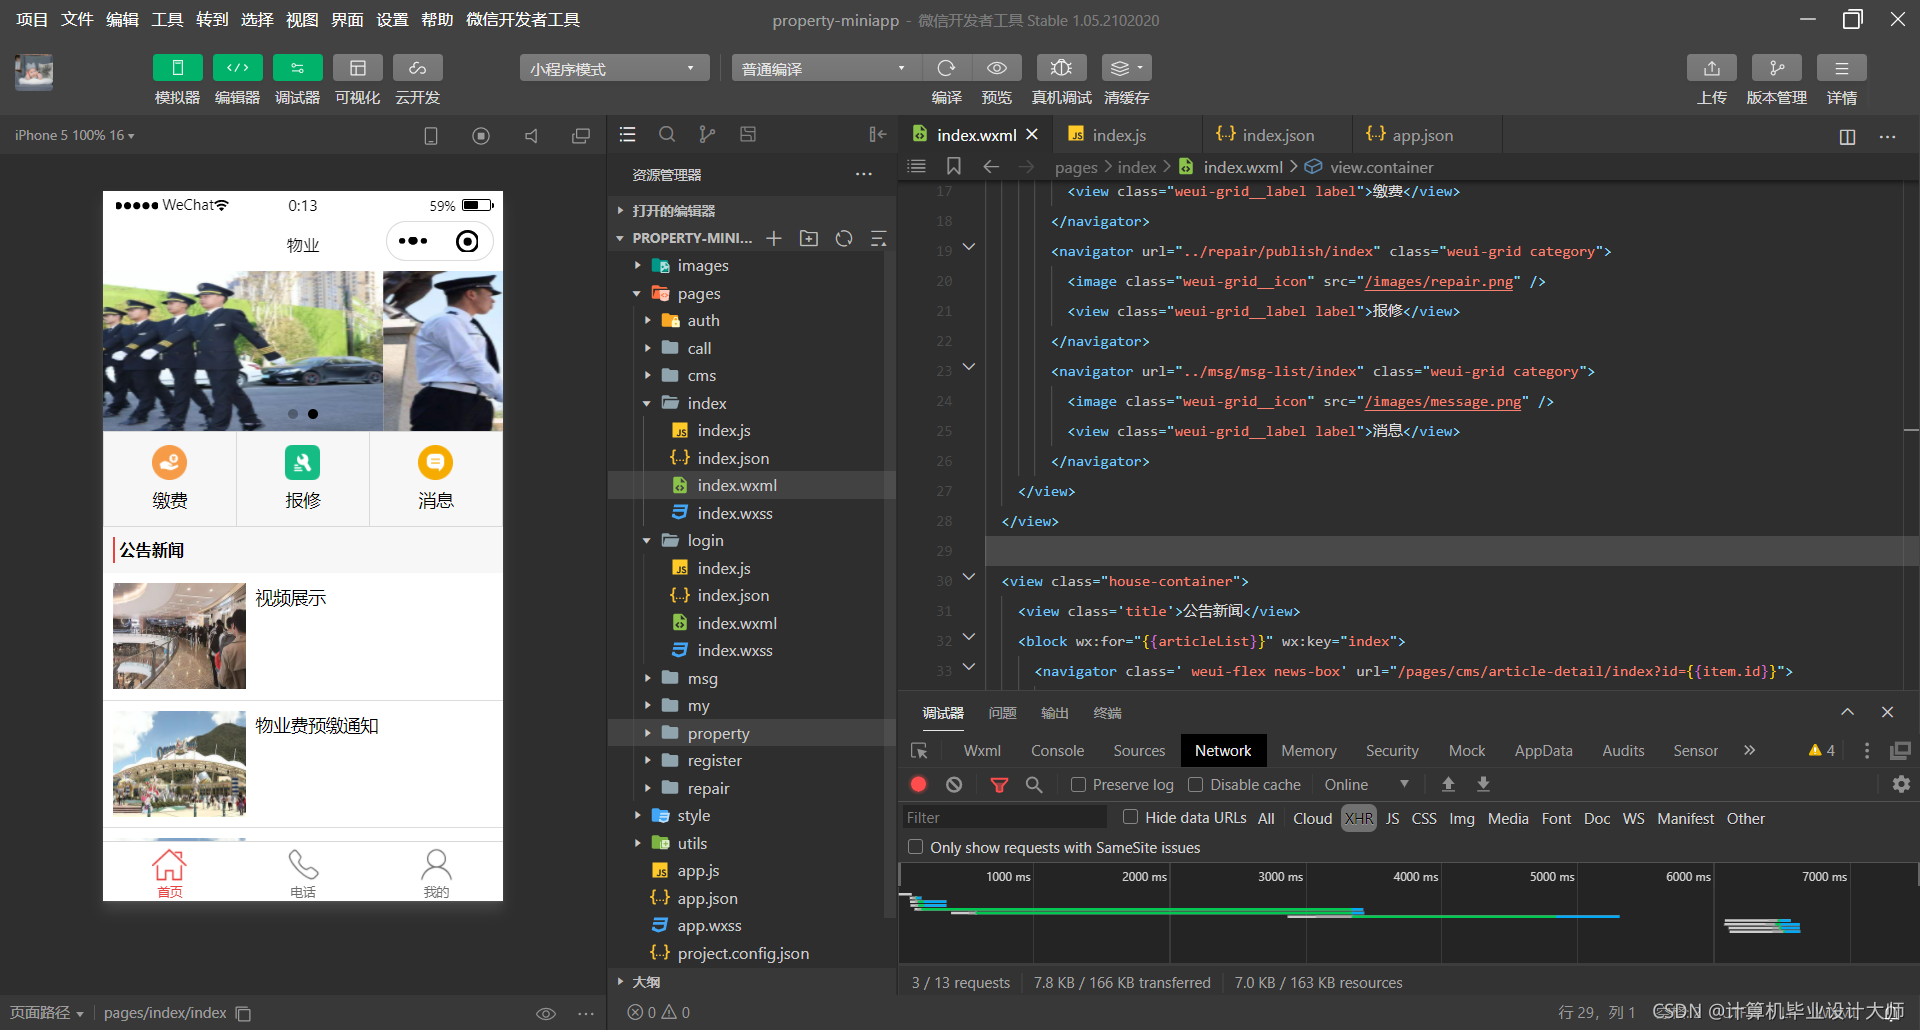This screenshot has width=1920, height=1030.
Task: Detach the simulator window icon
Action: tap(580, 136)
